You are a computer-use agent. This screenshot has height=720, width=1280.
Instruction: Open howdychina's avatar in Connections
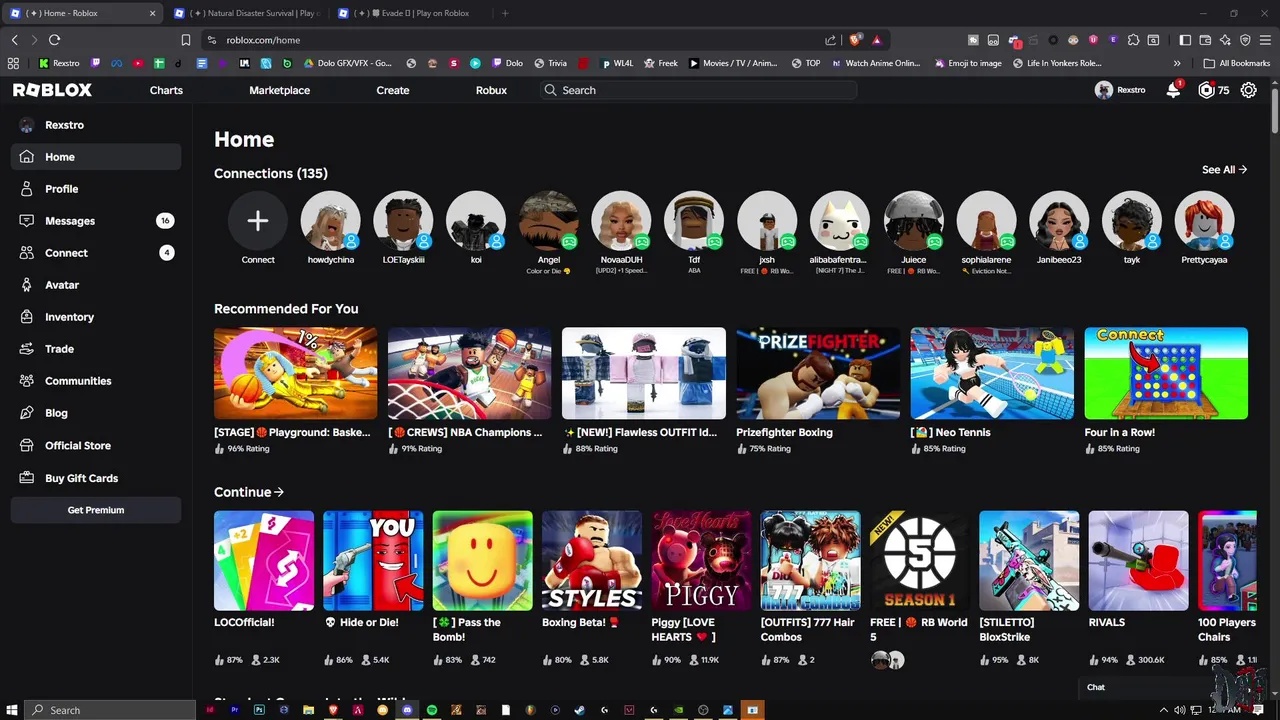330,221
